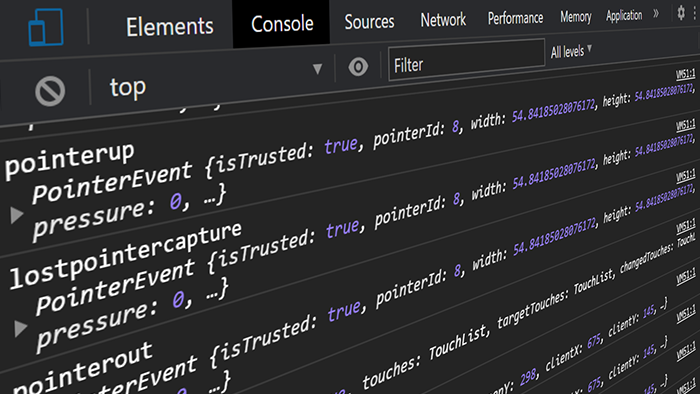Open the kebab menu beside the gear
Viewport: 700px width, 394px height.
point(695,13)
